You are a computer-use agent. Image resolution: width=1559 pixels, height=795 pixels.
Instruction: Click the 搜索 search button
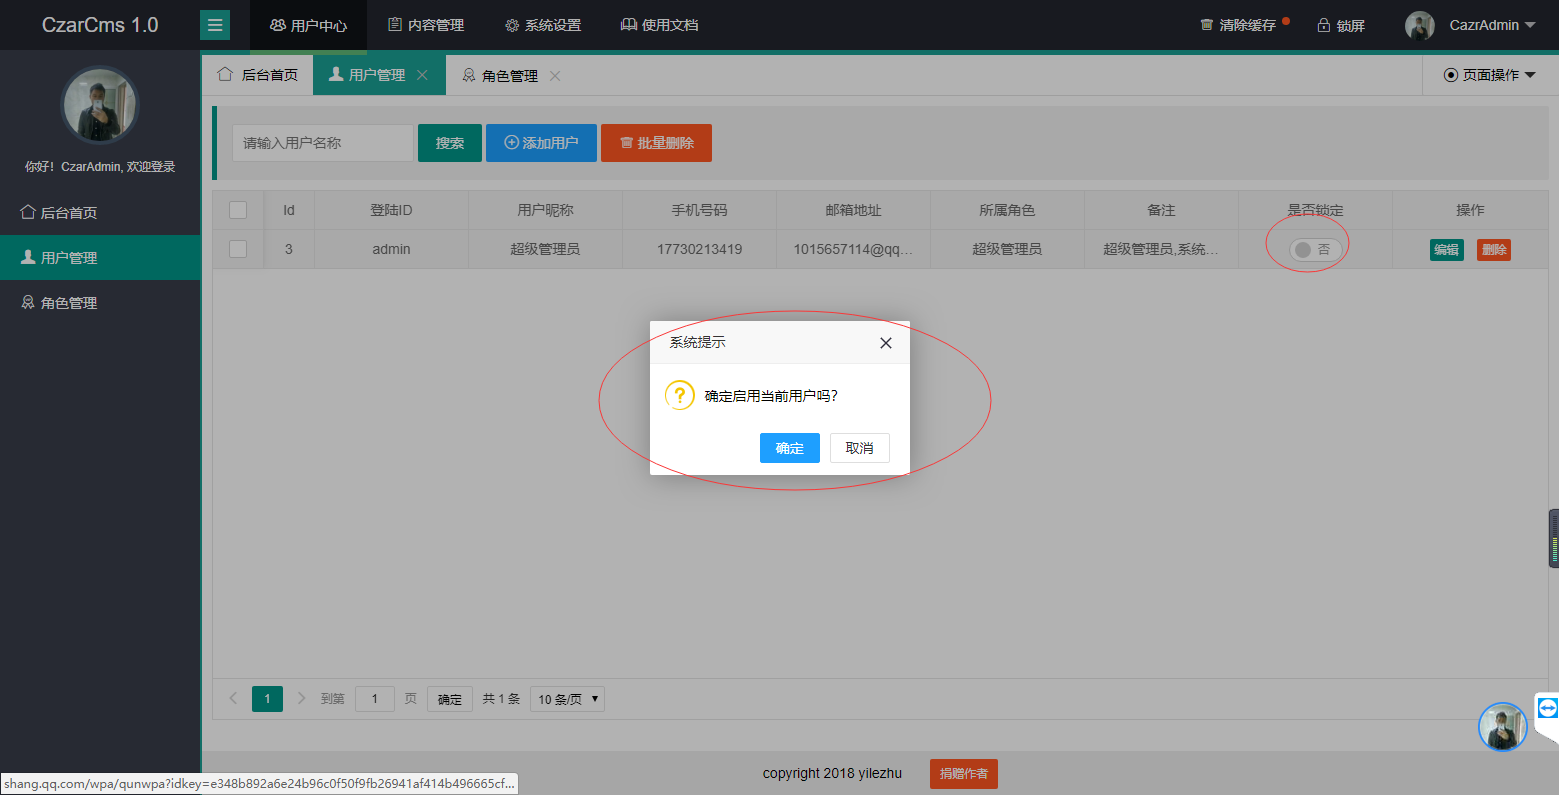coord(450,143)
